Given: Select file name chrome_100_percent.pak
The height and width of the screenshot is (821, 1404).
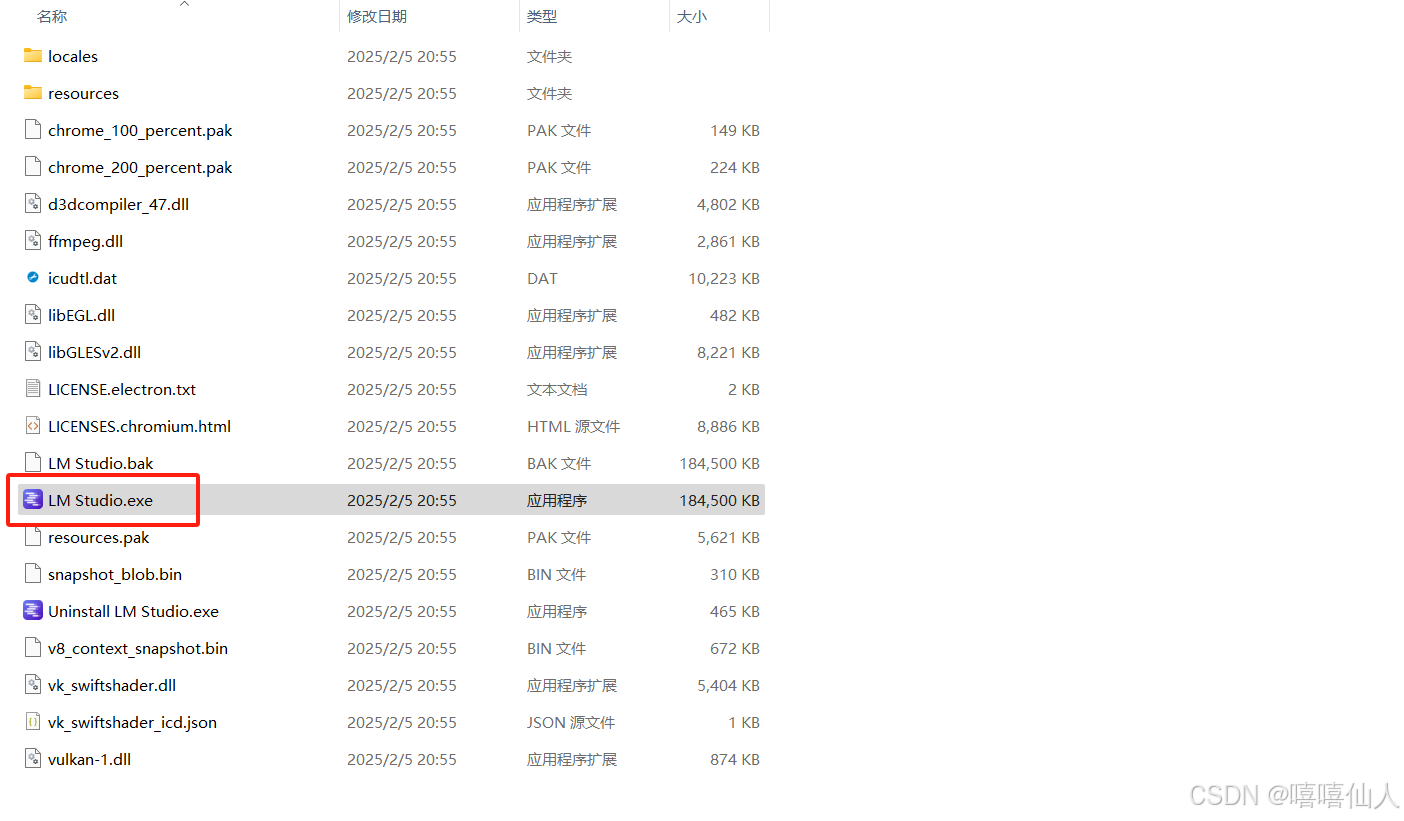Looking at the screenshot, I should (140, 131).
